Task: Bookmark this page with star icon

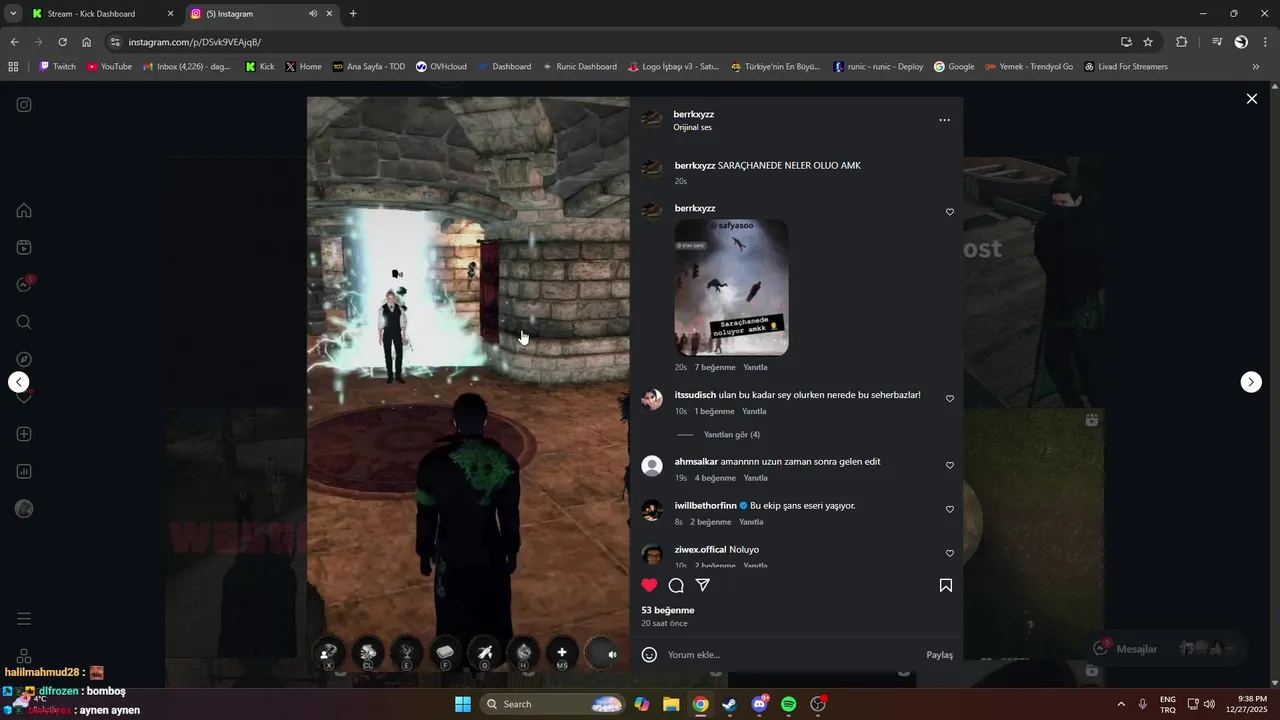Action: pyautogui.click(x=1148, y=42)
